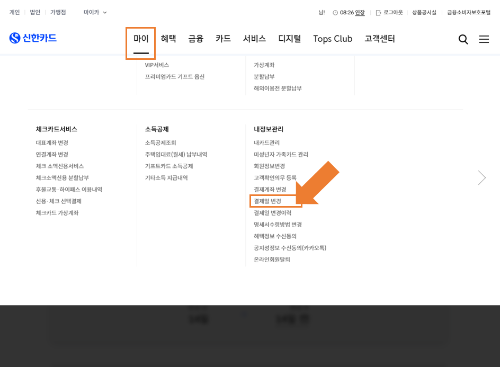Switch to 개인 customer type
Viewport: 500px width, 367px height.
click(x=14, y=12)
